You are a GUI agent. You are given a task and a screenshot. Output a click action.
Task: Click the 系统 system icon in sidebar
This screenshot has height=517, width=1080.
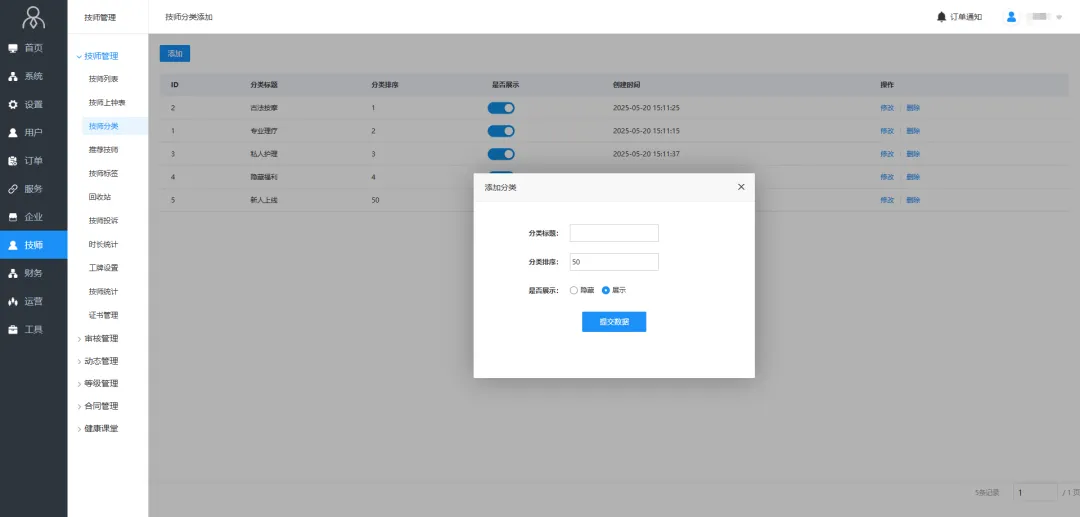pos(13,76)
